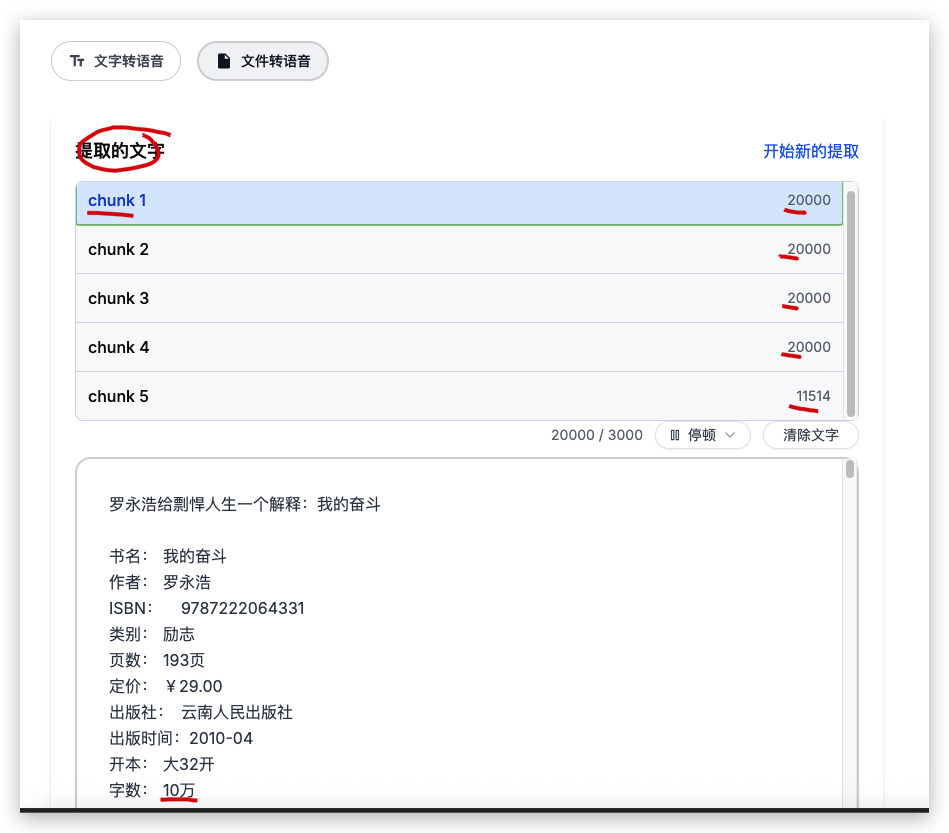Click the 作者 罗永浩 line
Screen dimensions: 949x833
160,582
